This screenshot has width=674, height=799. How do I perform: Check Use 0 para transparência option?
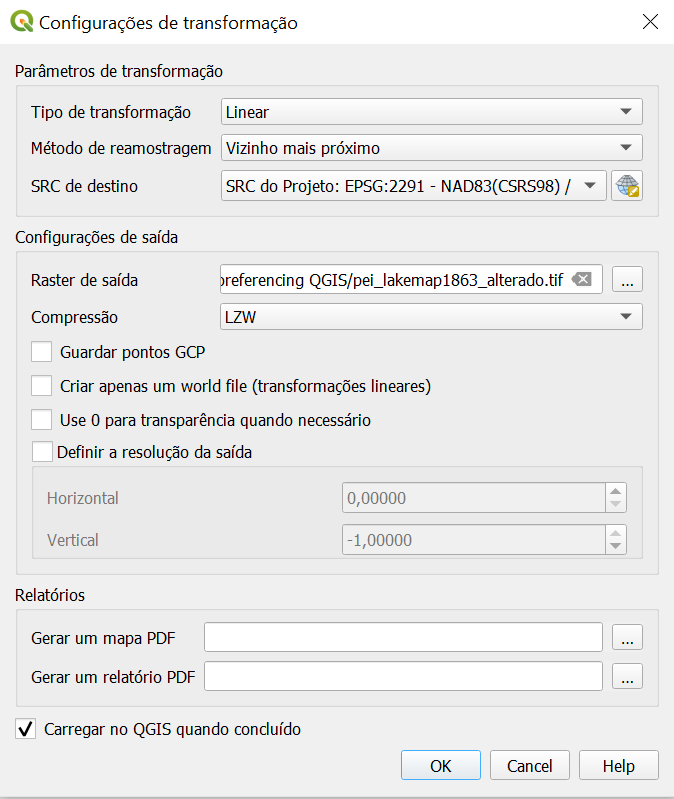[42, 420]
